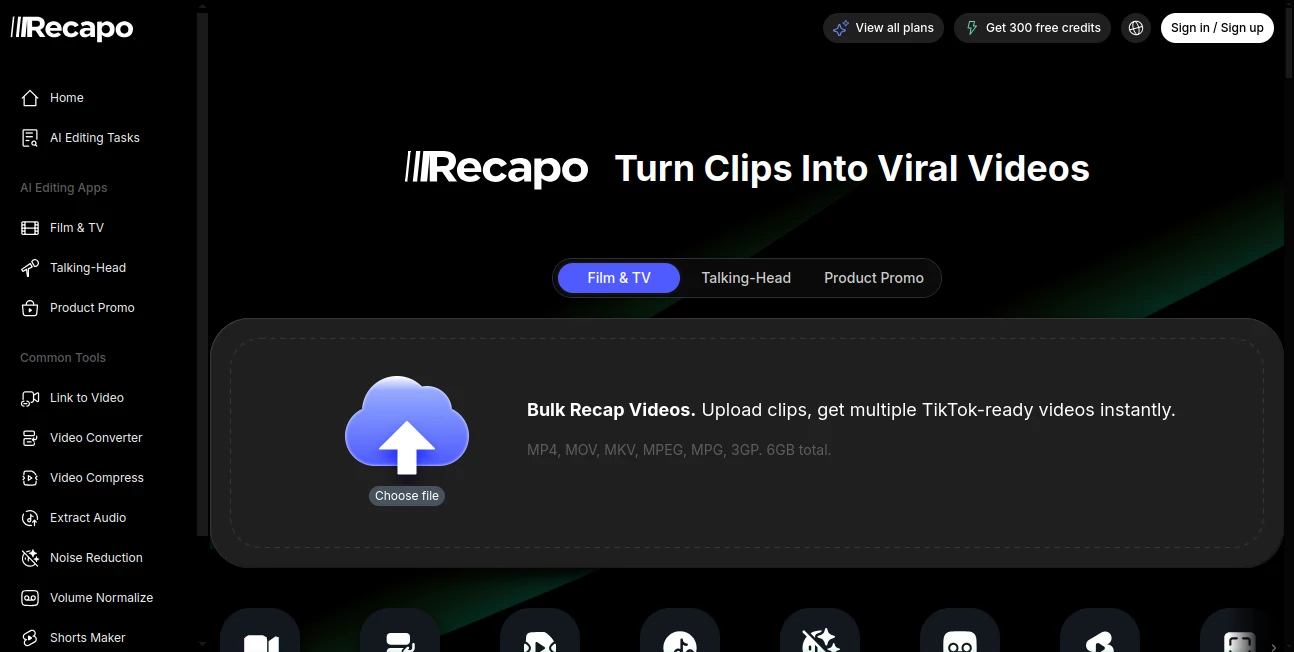
Task: Open the Noise Reduction tool
Action: tap(98, 558)
